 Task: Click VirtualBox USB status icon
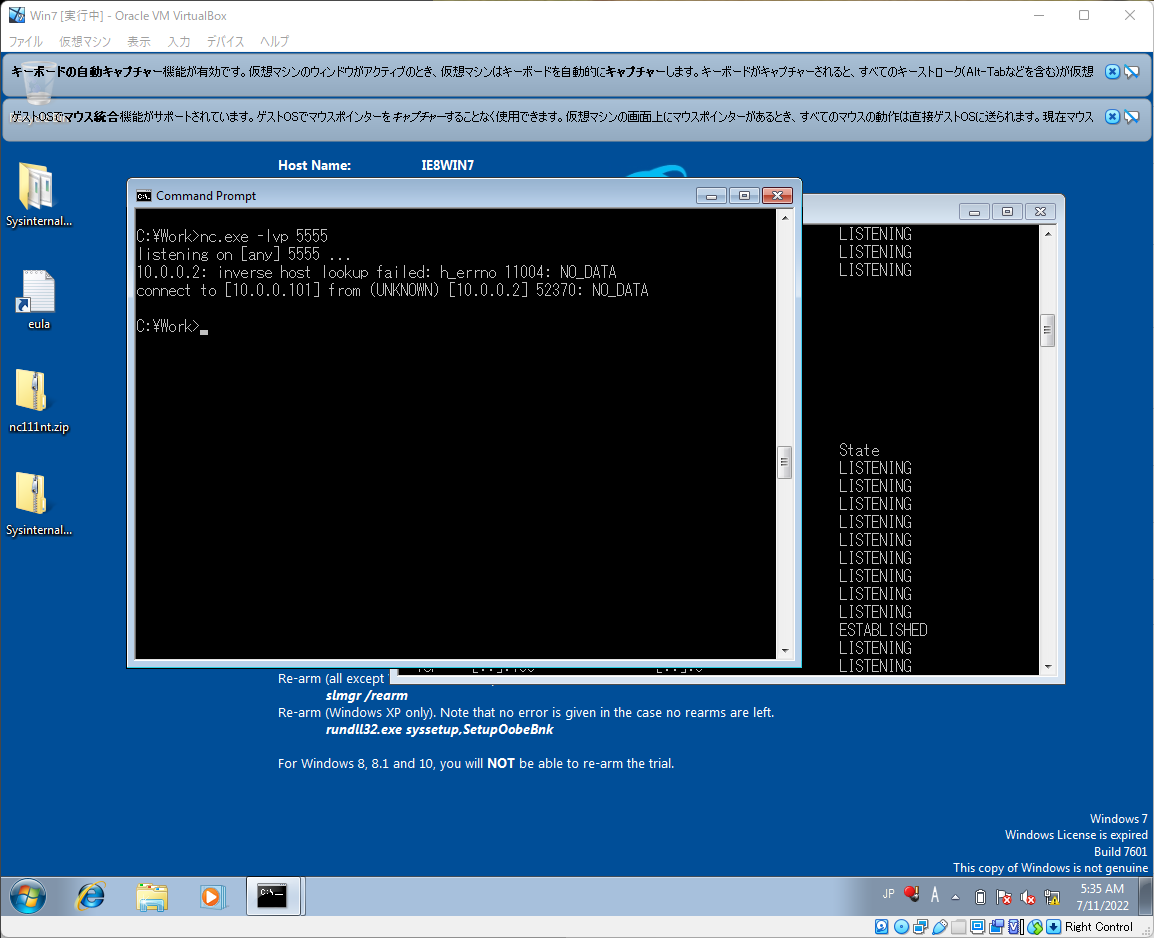(x=940, y=927)
